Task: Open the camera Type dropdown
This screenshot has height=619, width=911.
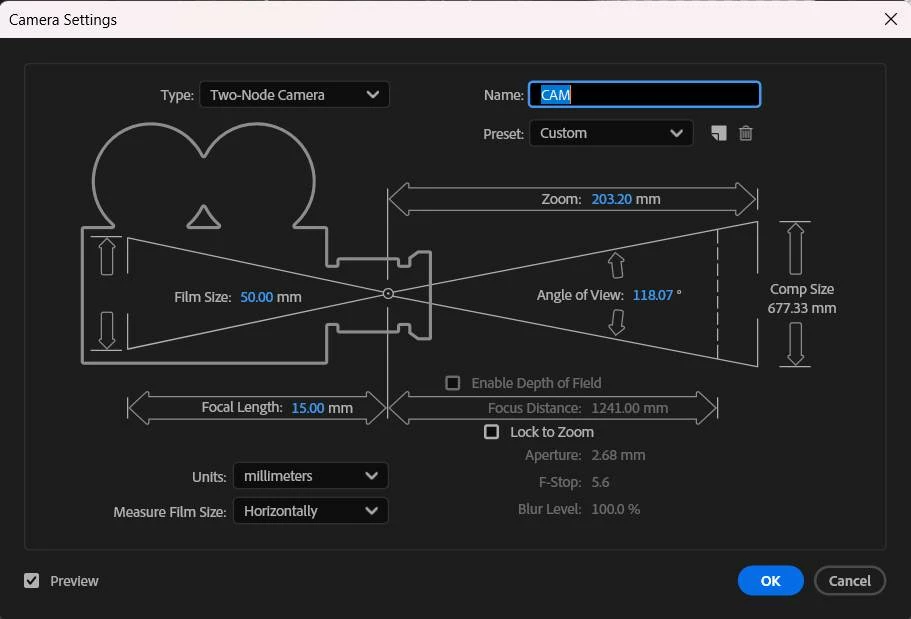Action: coord(295,95)
